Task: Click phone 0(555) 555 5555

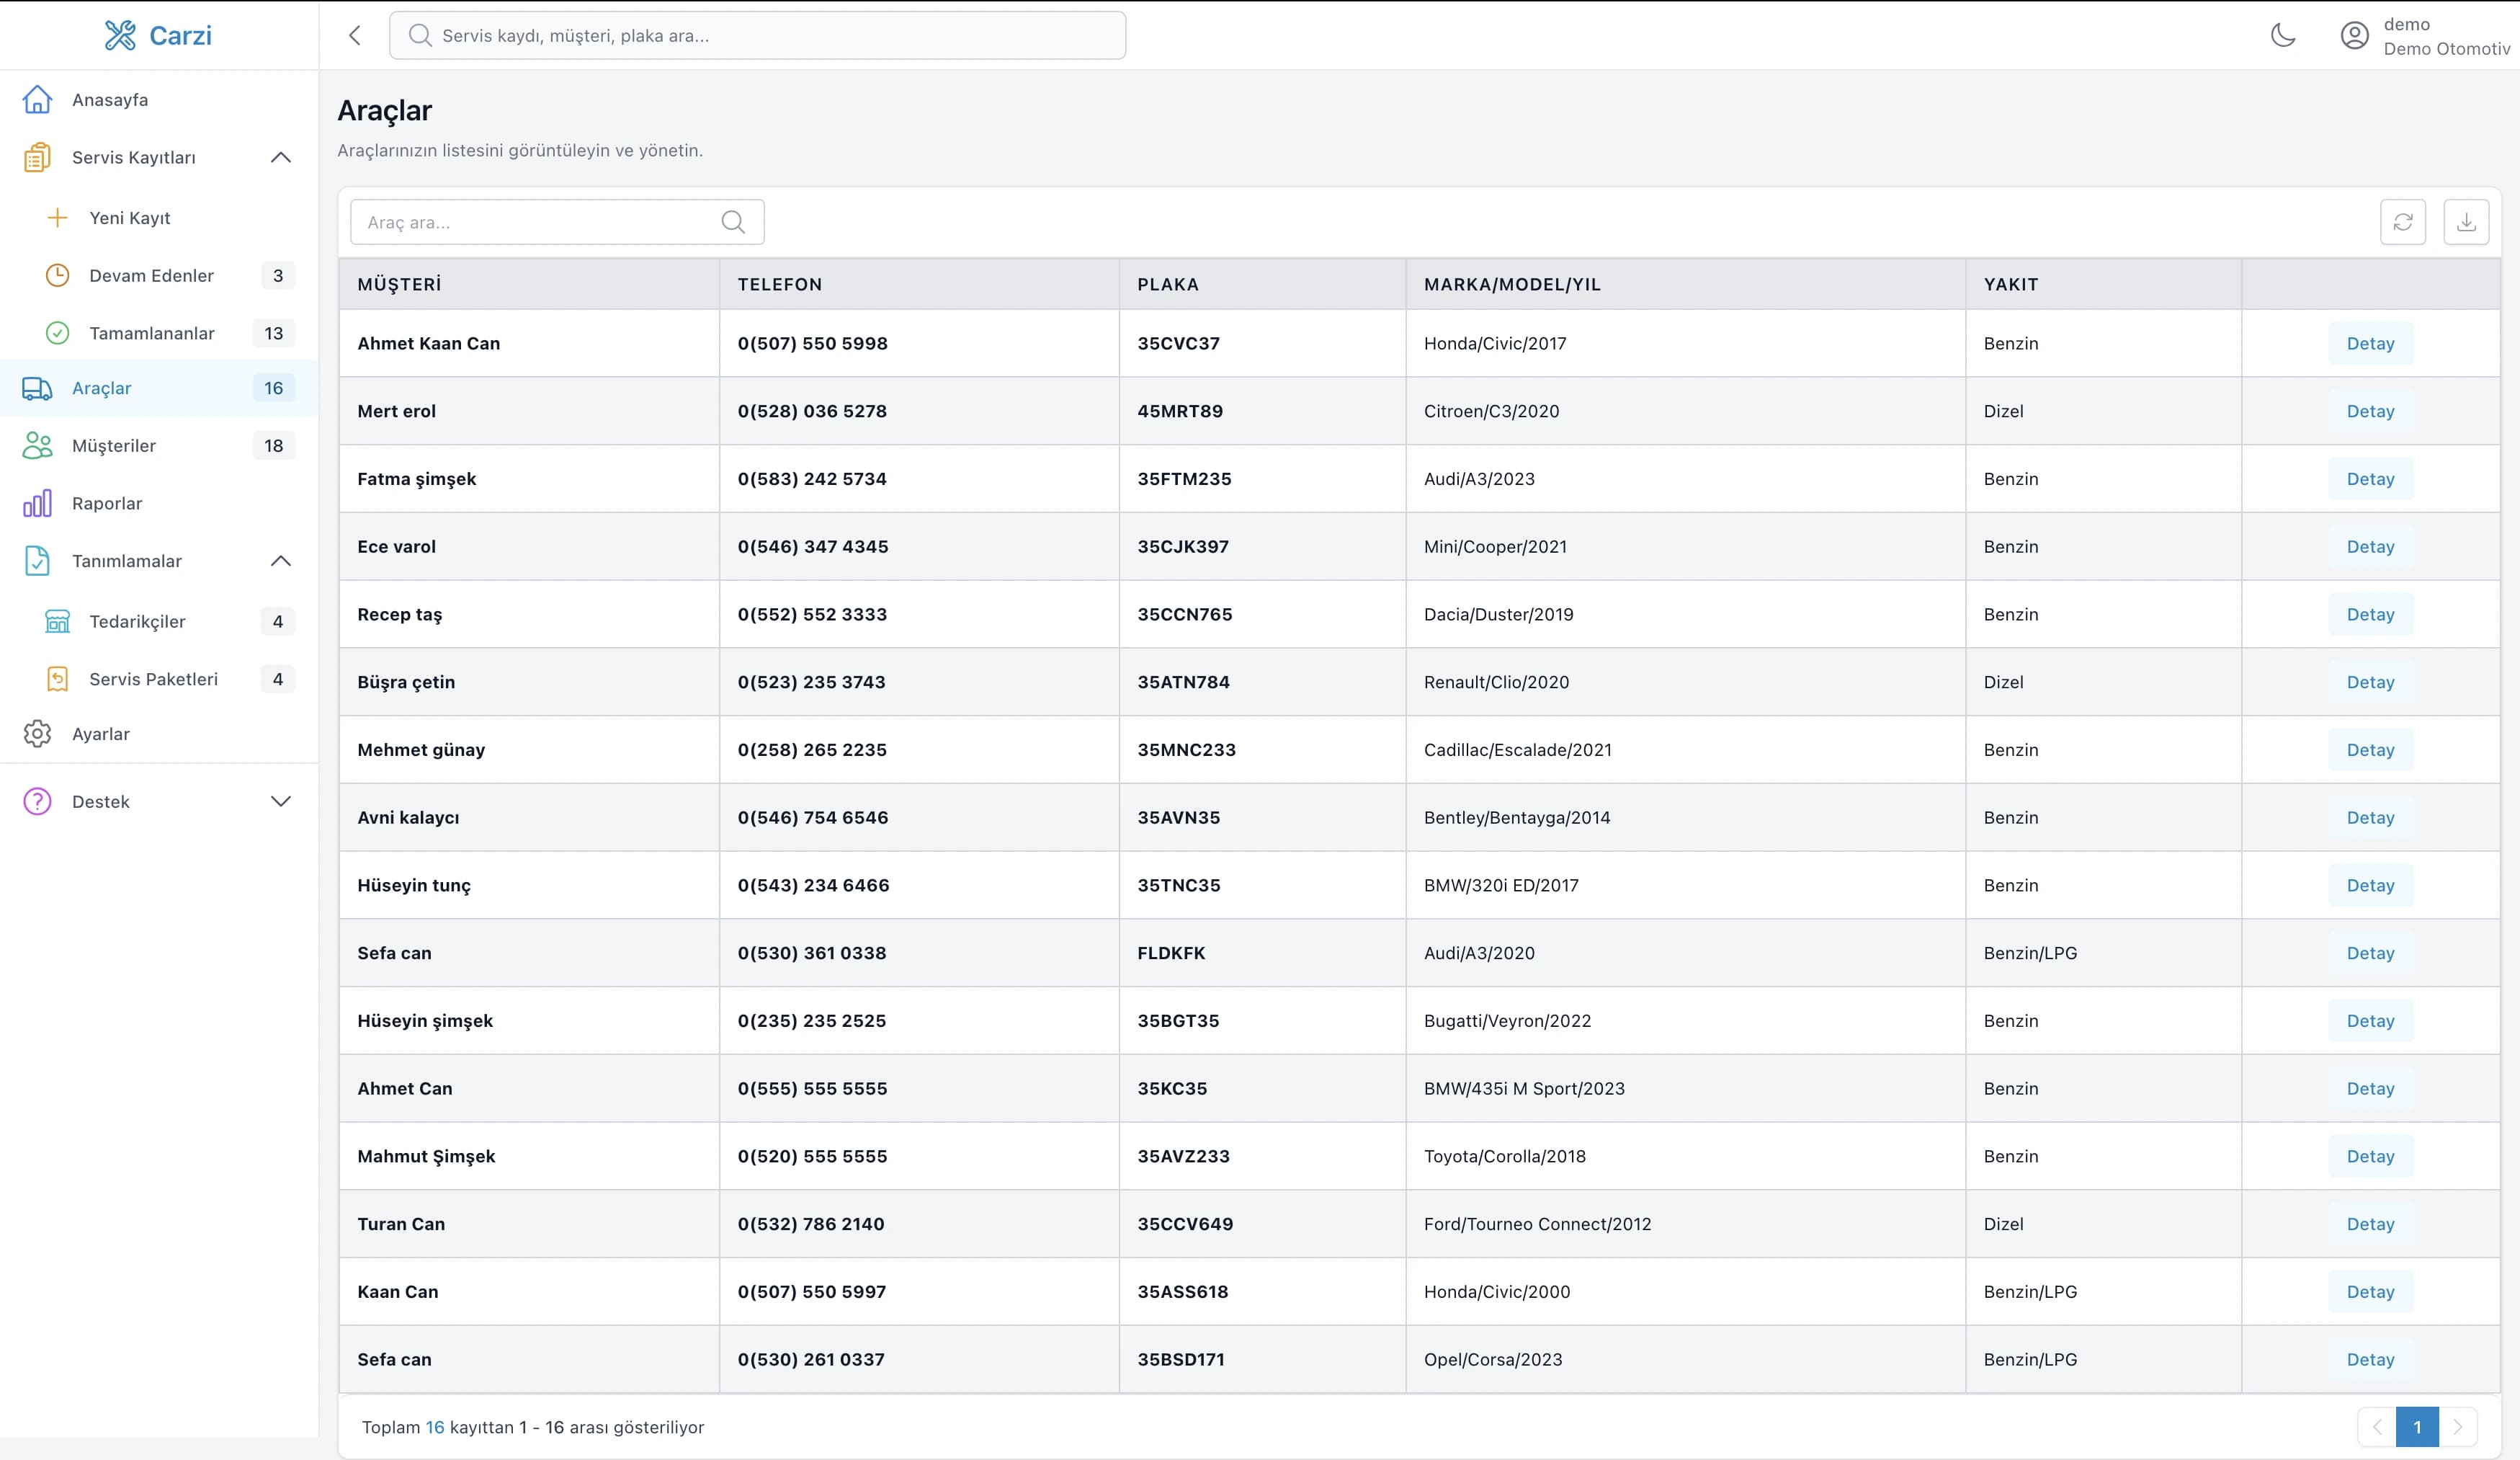Action: point(812,1088)
